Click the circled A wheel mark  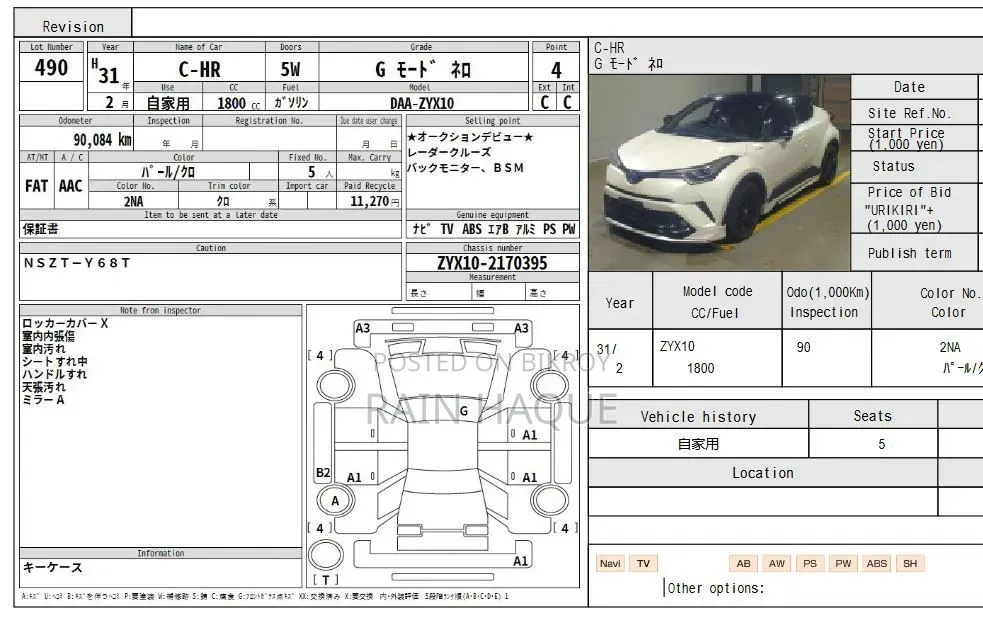335,501
